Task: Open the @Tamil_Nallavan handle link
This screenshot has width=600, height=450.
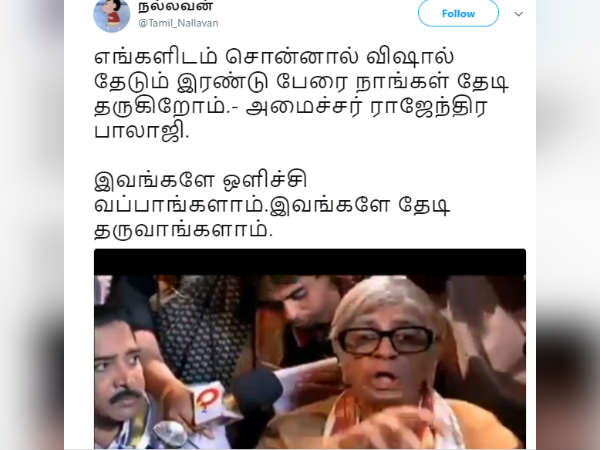Action: pyautogui.click(x=178, y=23)
